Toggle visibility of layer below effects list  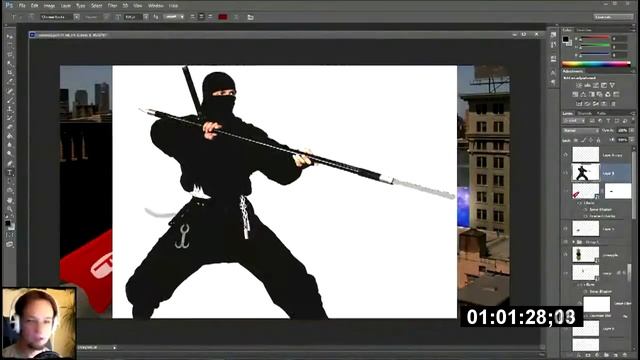tap(566, 229)
